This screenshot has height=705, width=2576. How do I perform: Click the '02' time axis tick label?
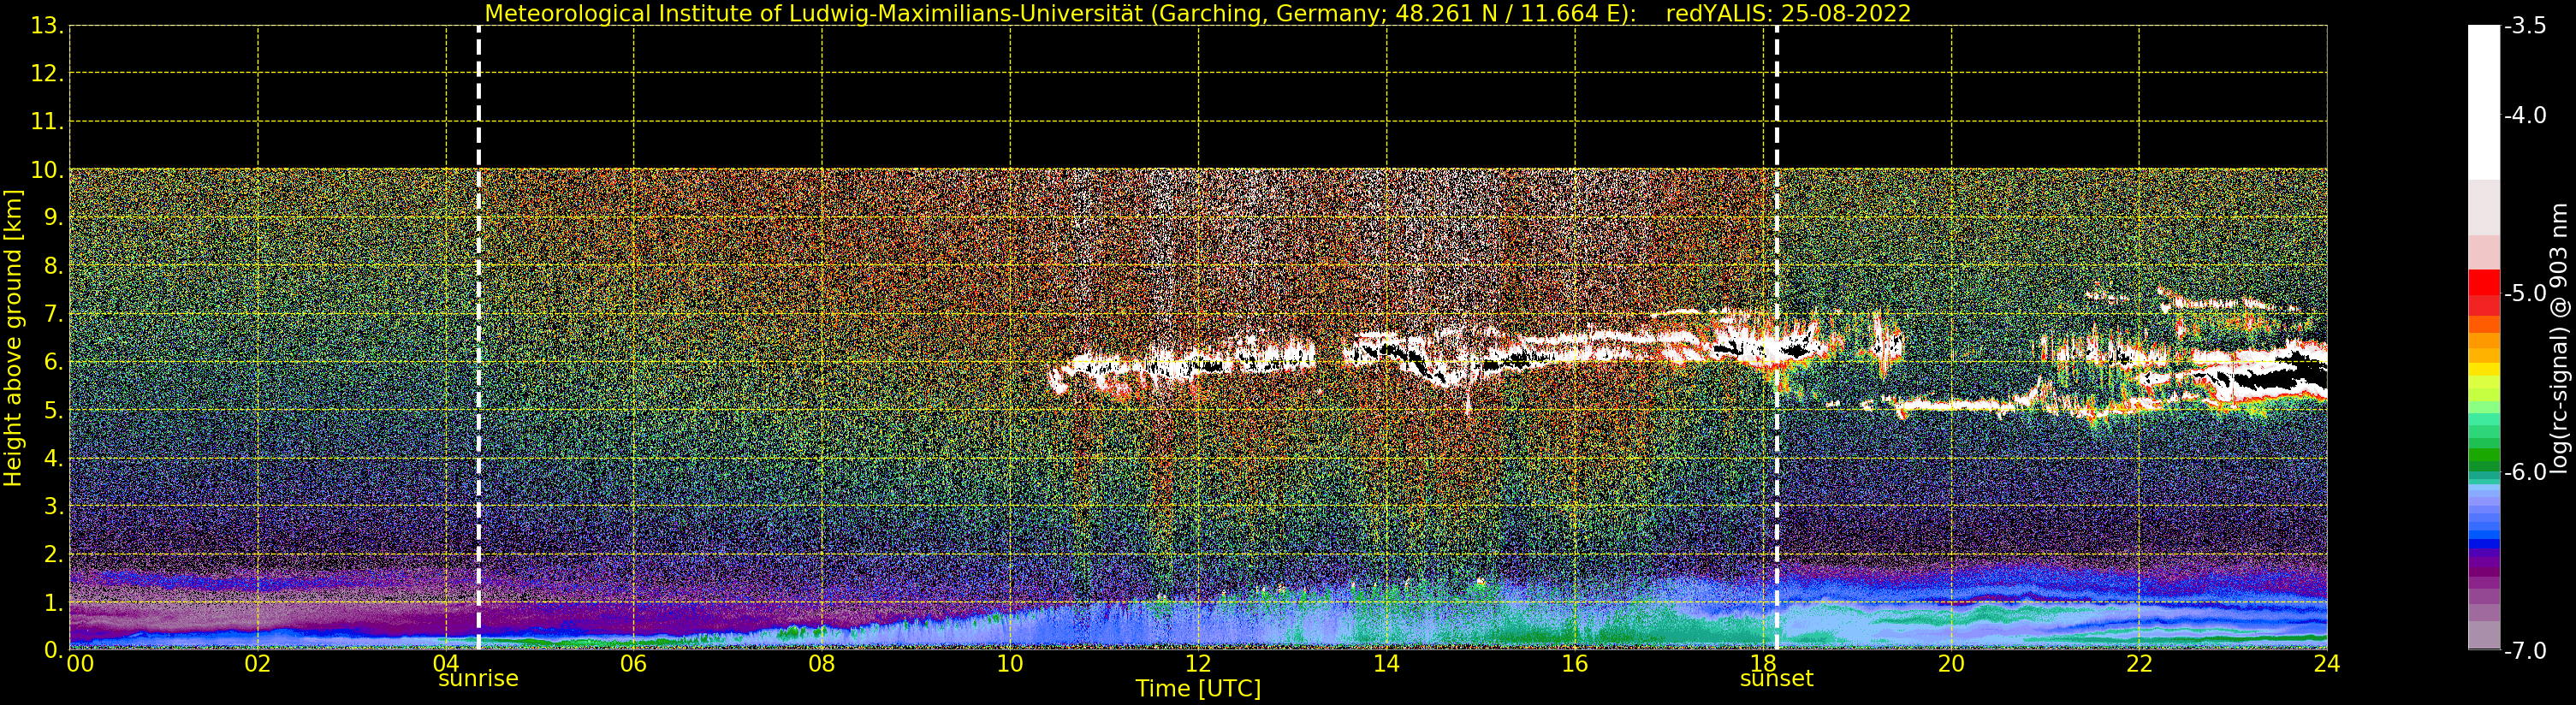pos(258,664)
